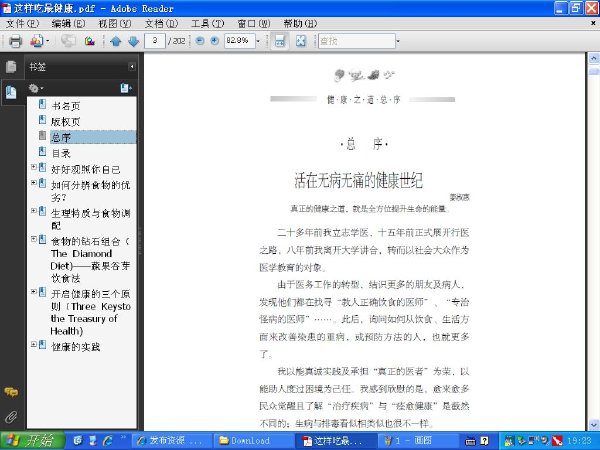Screen dimensions: 600x450
Task: Open the Comments panel icon
Action: [11, 392]
